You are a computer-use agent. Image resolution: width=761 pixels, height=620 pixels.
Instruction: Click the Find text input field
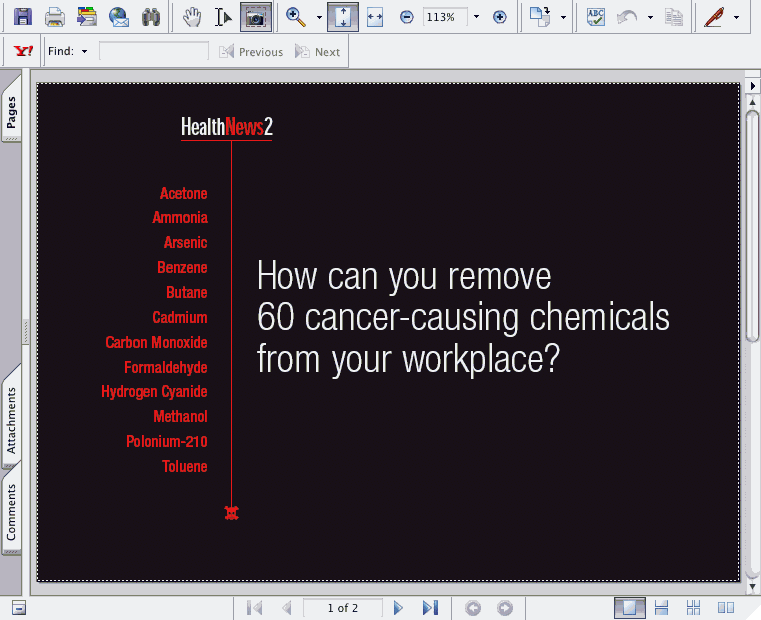pos(154,51)
